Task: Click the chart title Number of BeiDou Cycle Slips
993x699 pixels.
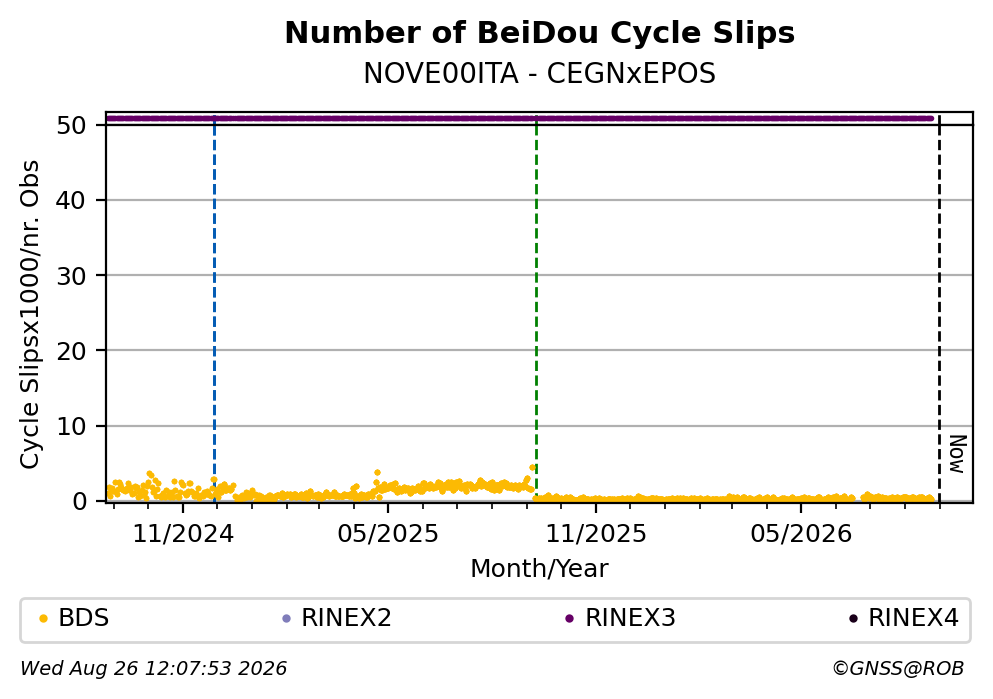Action: pos(540,33)
